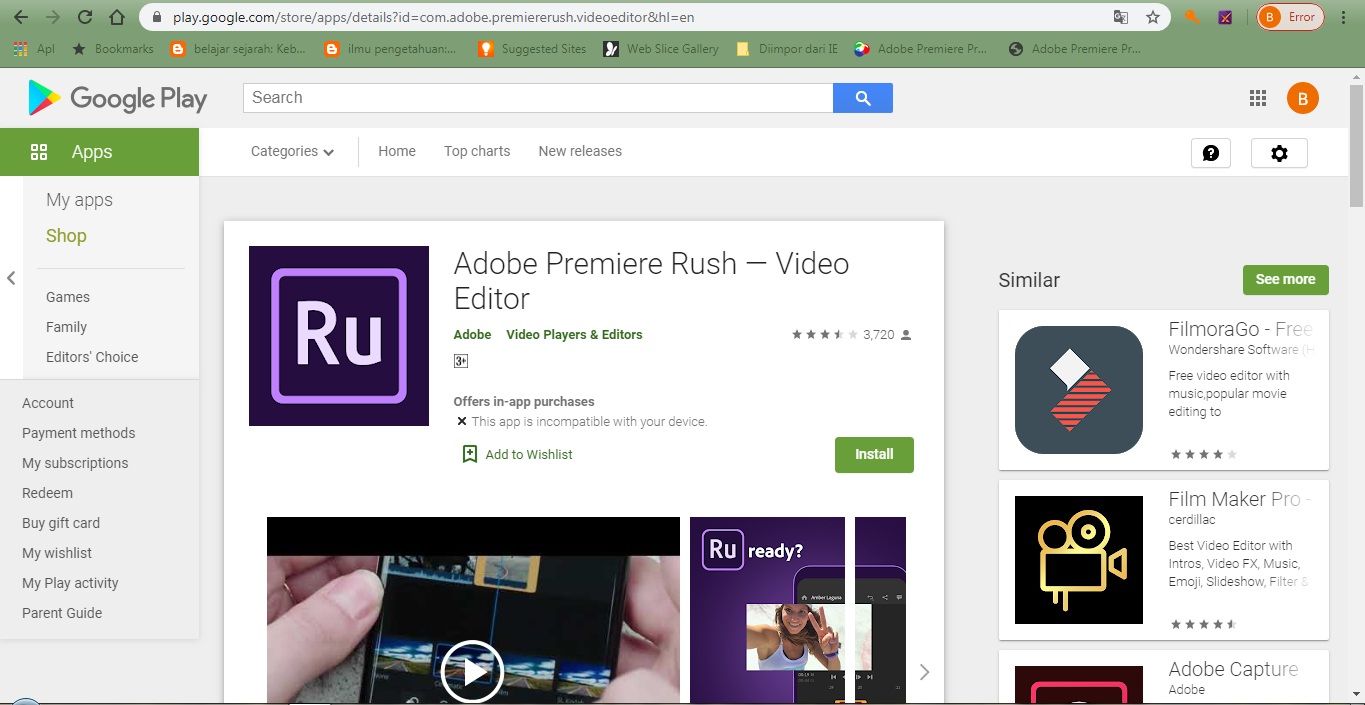Reload the page with the refresh icon

click(x=85, y=17)
